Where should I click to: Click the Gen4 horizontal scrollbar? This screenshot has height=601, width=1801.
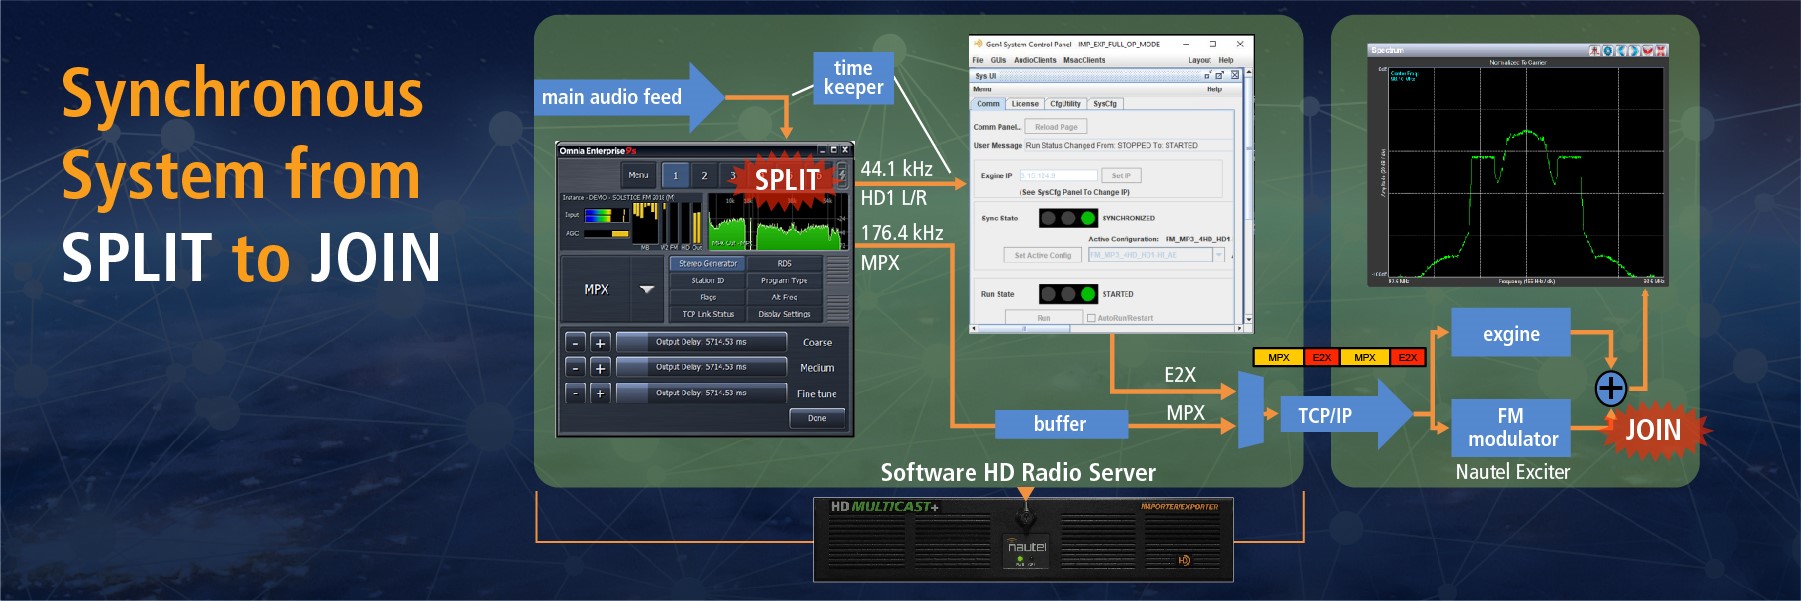[1105, 328]
